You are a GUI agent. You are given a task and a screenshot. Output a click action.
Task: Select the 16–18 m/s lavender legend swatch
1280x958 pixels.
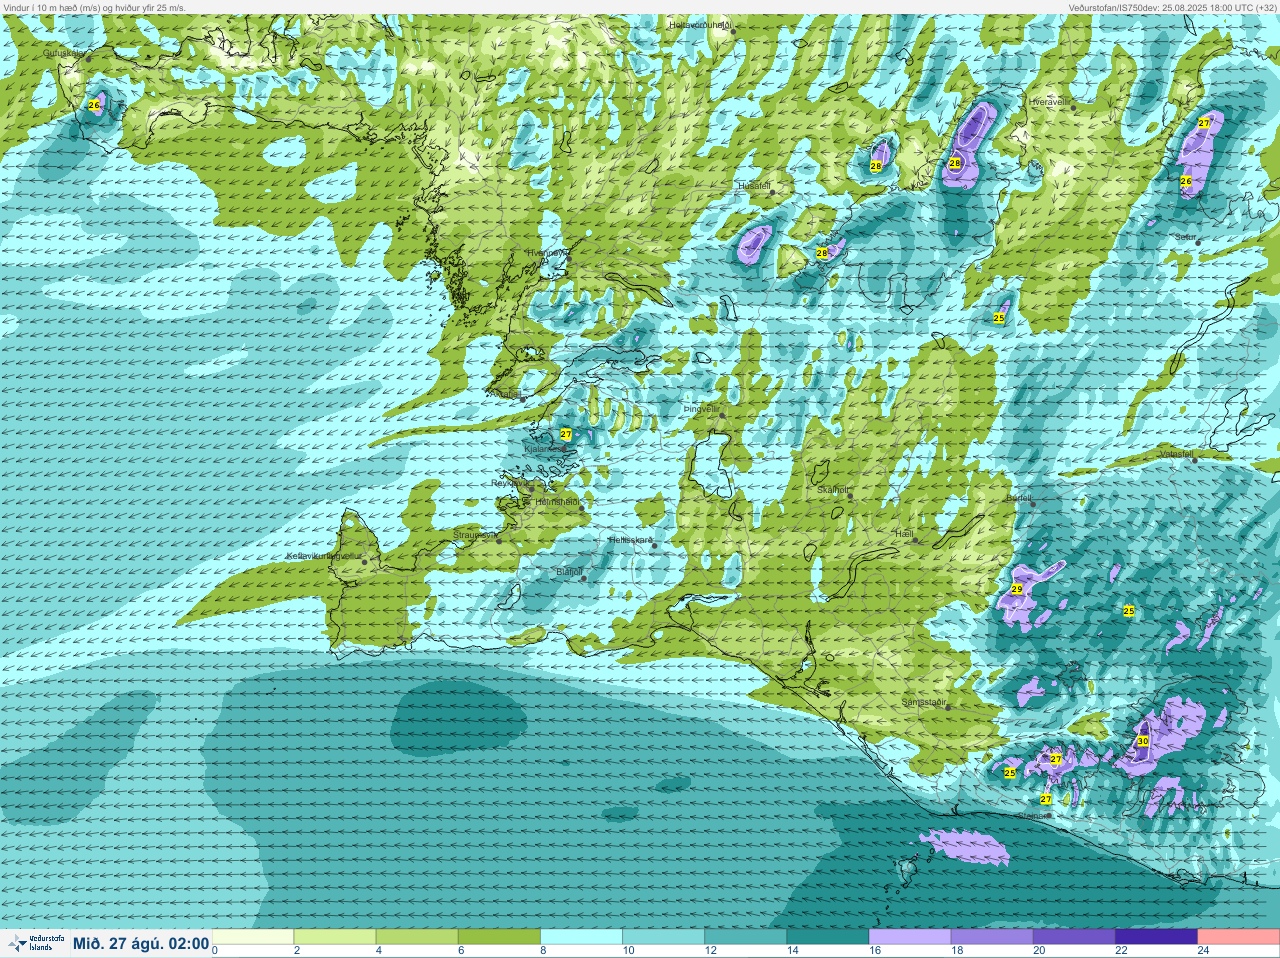pyautogui.click(x=909, y=937)
